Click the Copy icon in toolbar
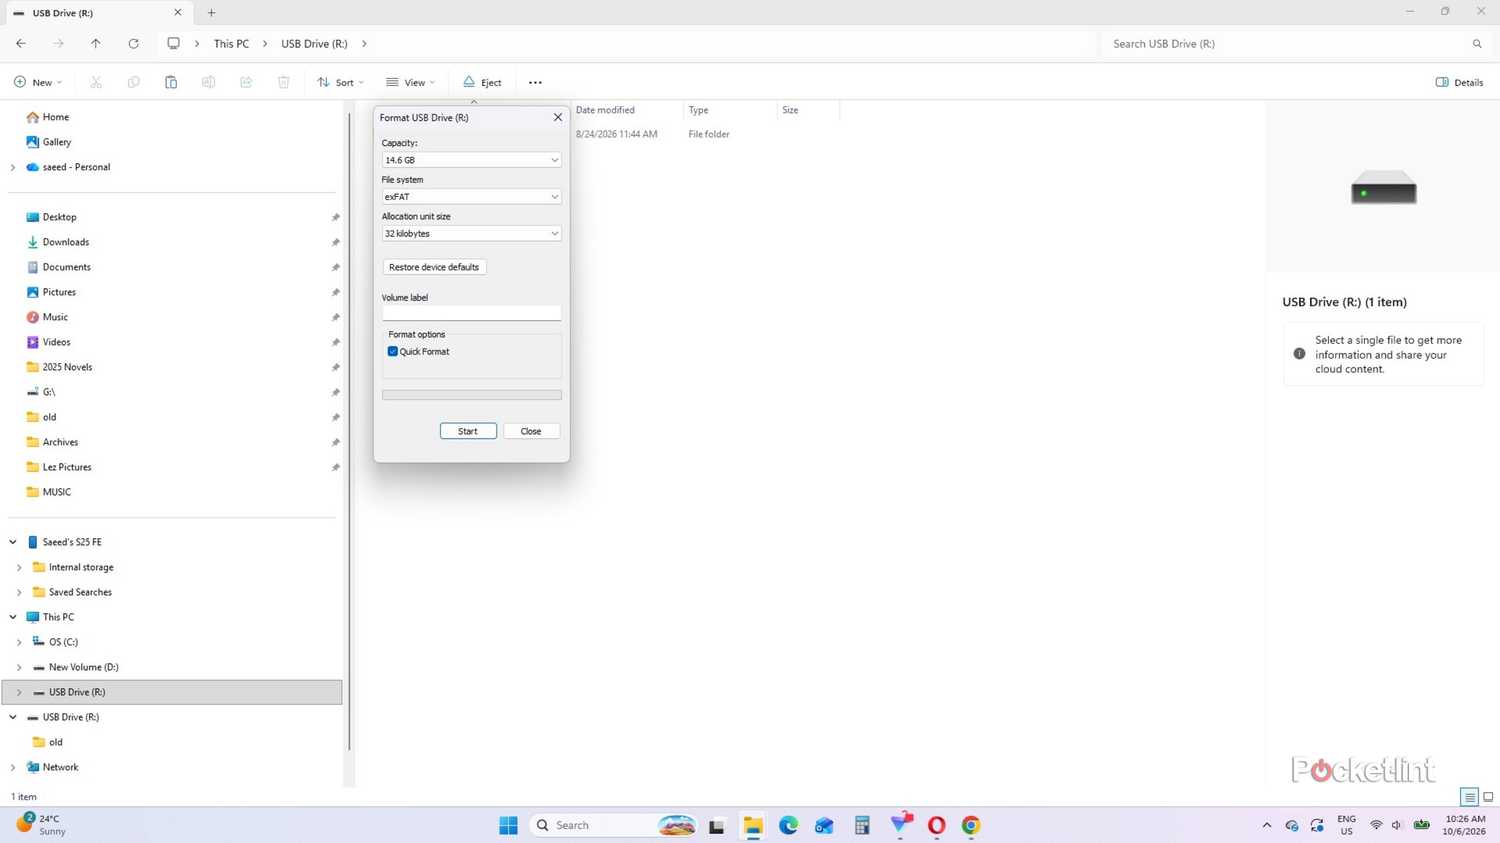This screenshot has width=1500, height=843. click(133, 82)
